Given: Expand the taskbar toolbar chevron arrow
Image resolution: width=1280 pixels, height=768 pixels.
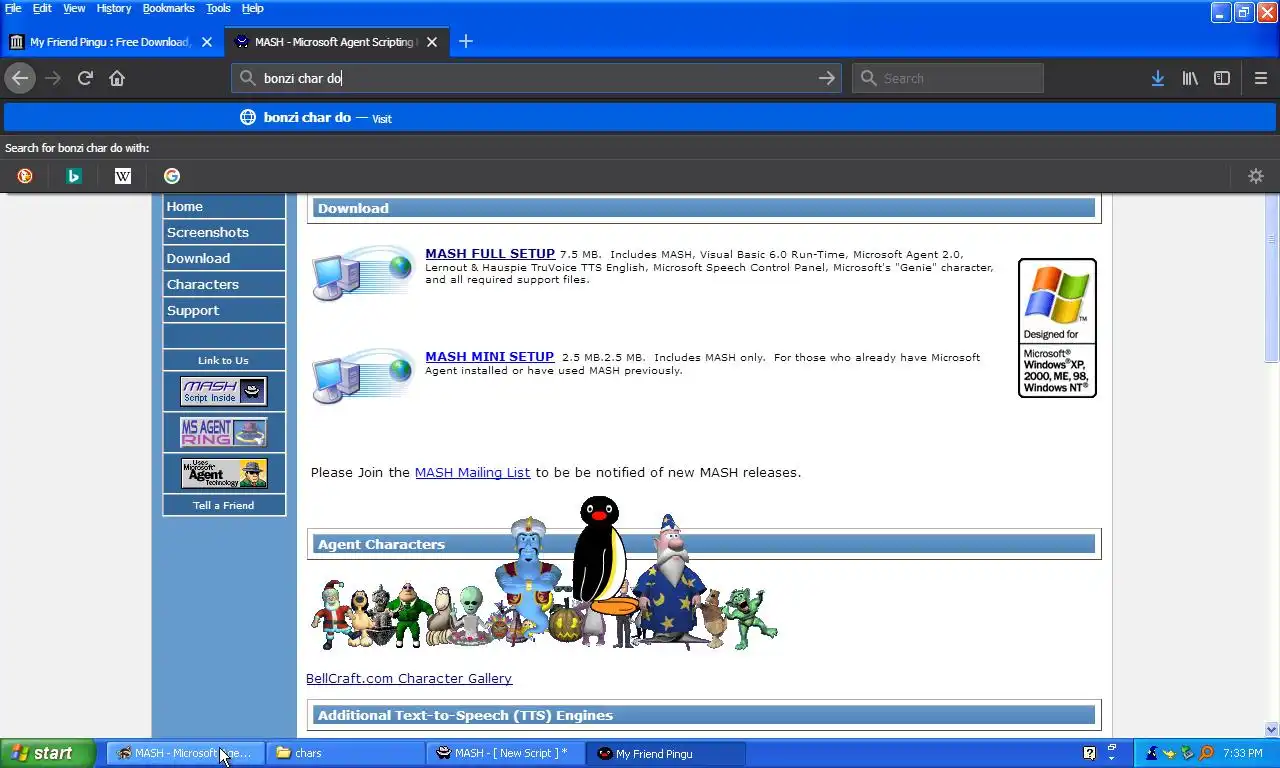Looking at the screenshot, I should click(1111, 757).
